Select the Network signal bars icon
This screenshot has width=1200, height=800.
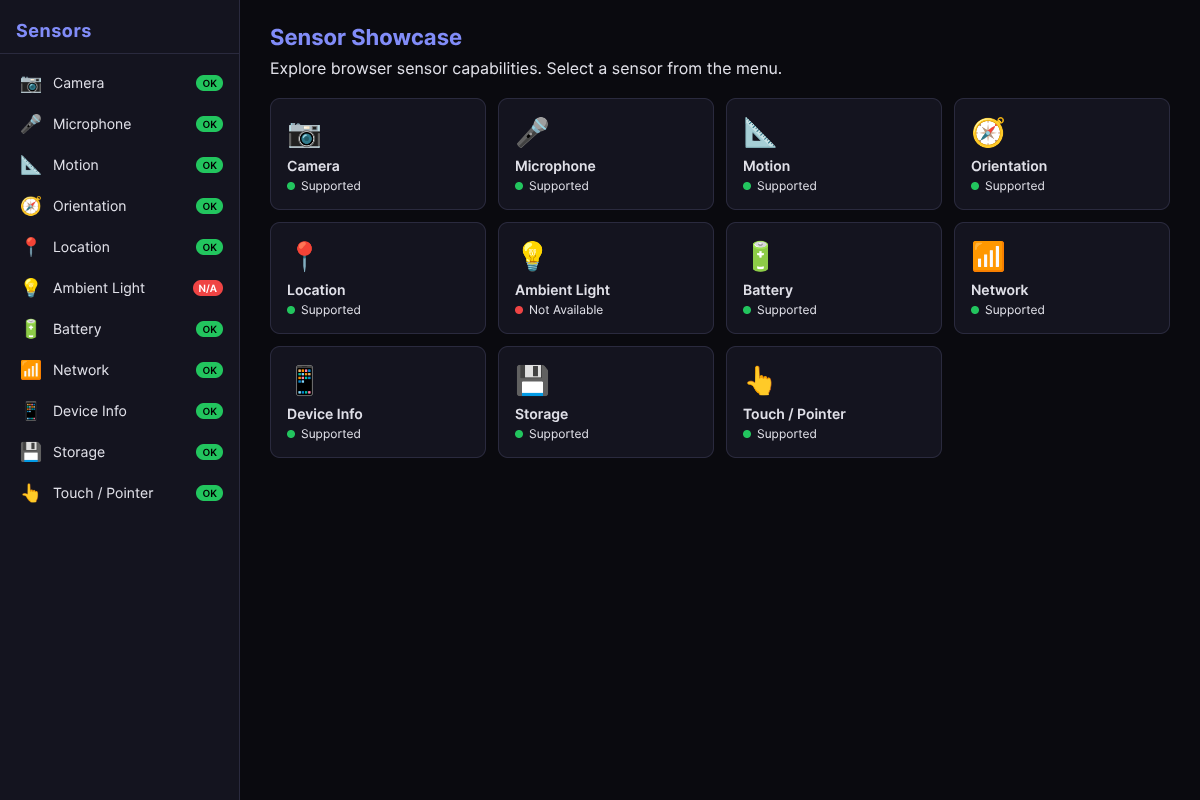pos(30,370)
